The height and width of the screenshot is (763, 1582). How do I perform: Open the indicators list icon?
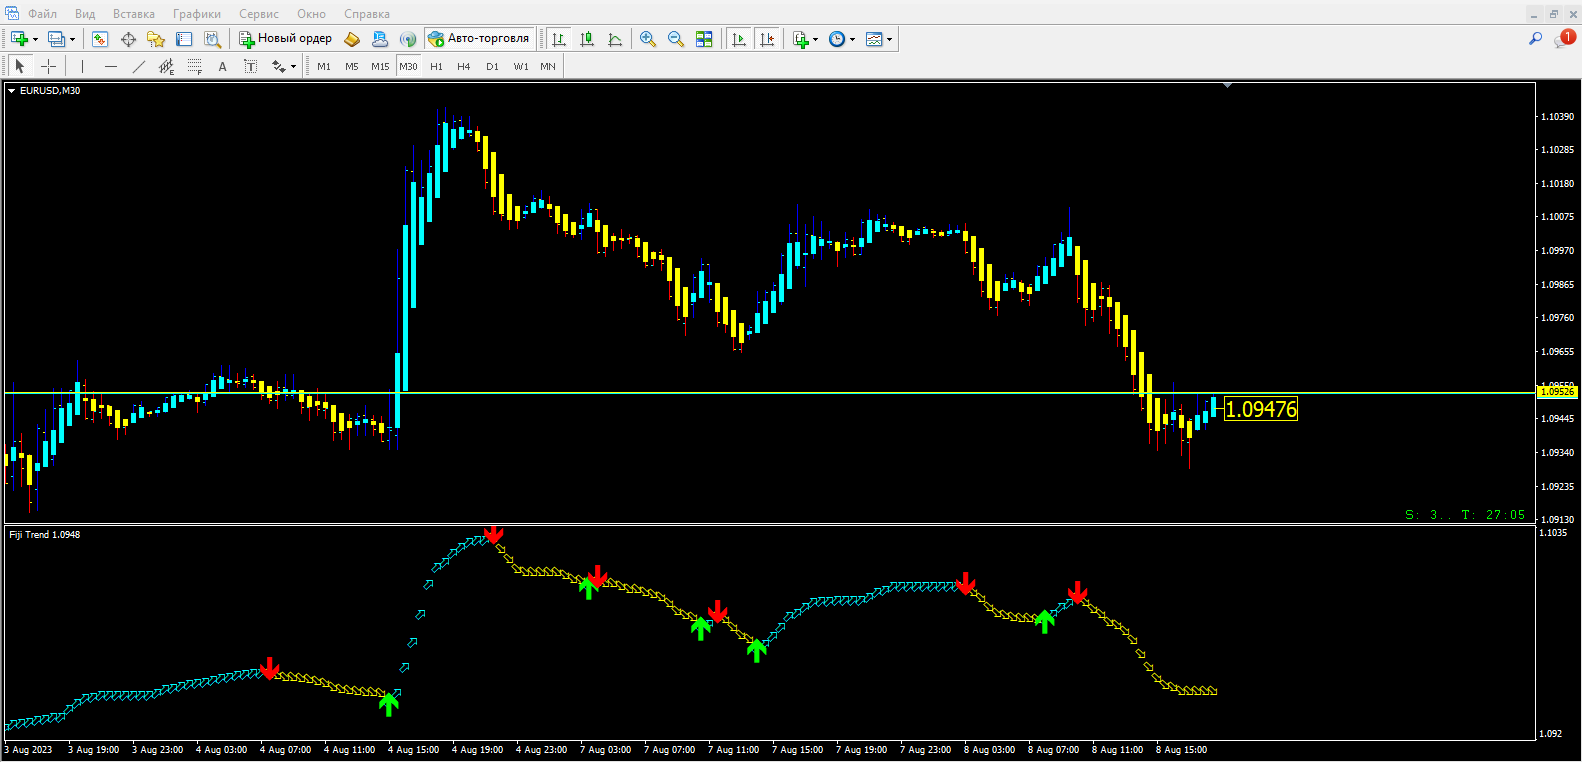coord(800,39)
